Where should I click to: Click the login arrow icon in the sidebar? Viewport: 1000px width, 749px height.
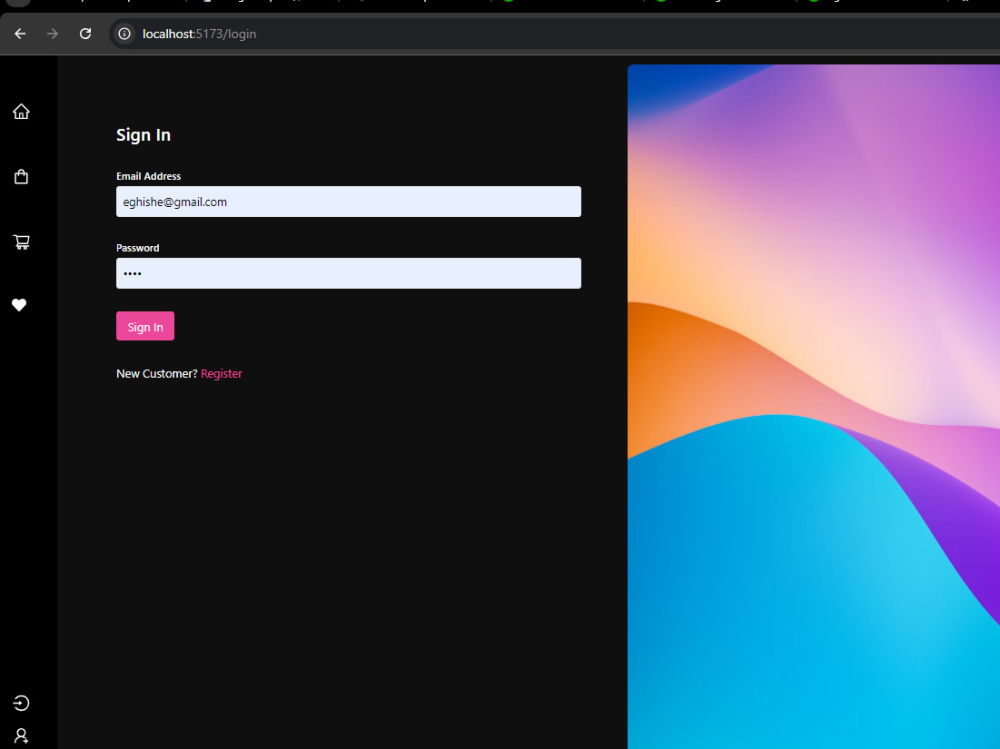[21, 702]
